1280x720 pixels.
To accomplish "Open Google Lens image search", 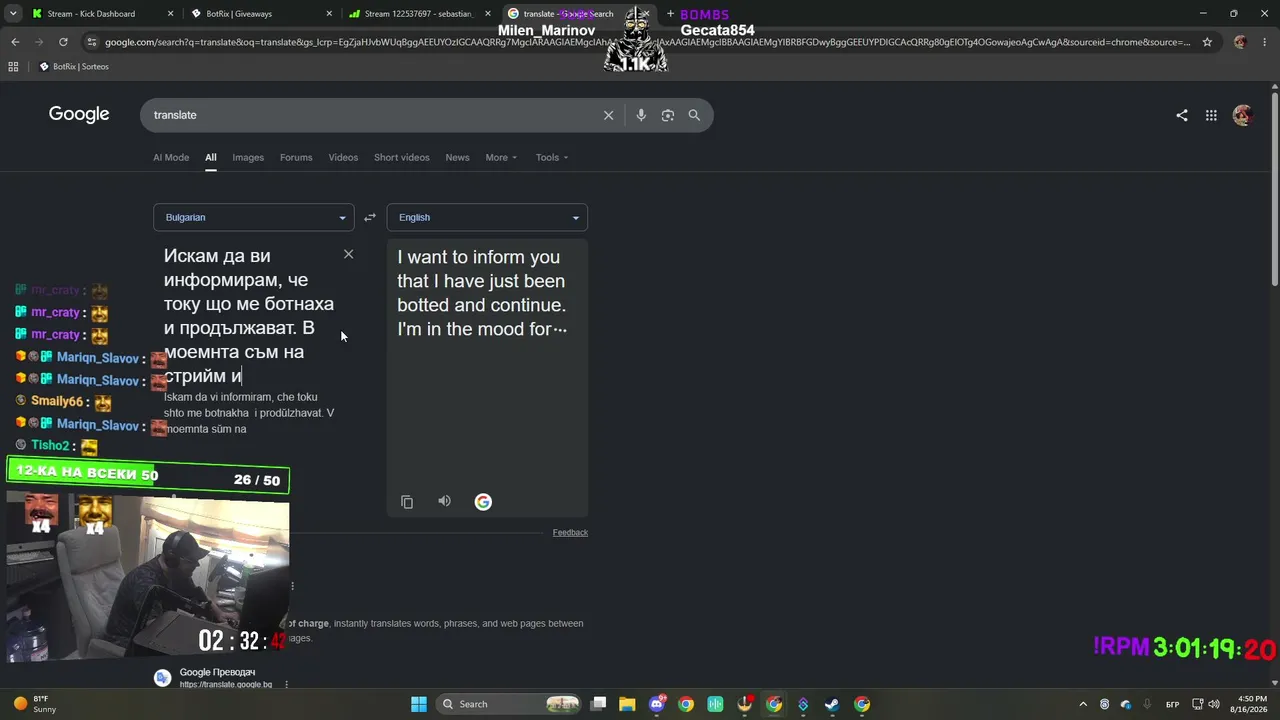I will [x=668, y=115].
